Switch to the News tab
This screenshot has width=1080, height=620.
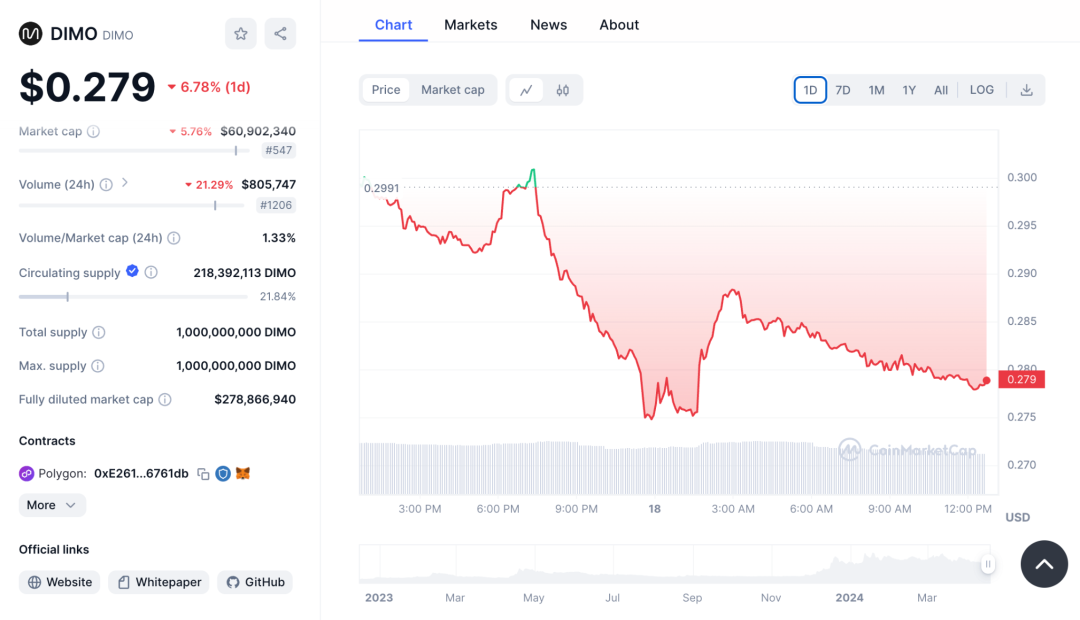pyautogui.click(x=548, y=25)
